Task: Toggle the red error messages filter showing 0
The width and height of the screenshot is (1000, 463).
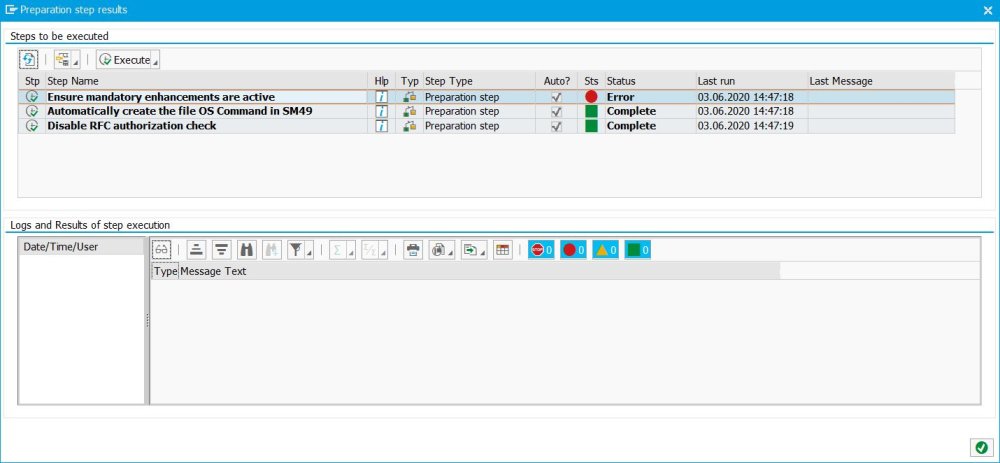Action: [573, 250]
